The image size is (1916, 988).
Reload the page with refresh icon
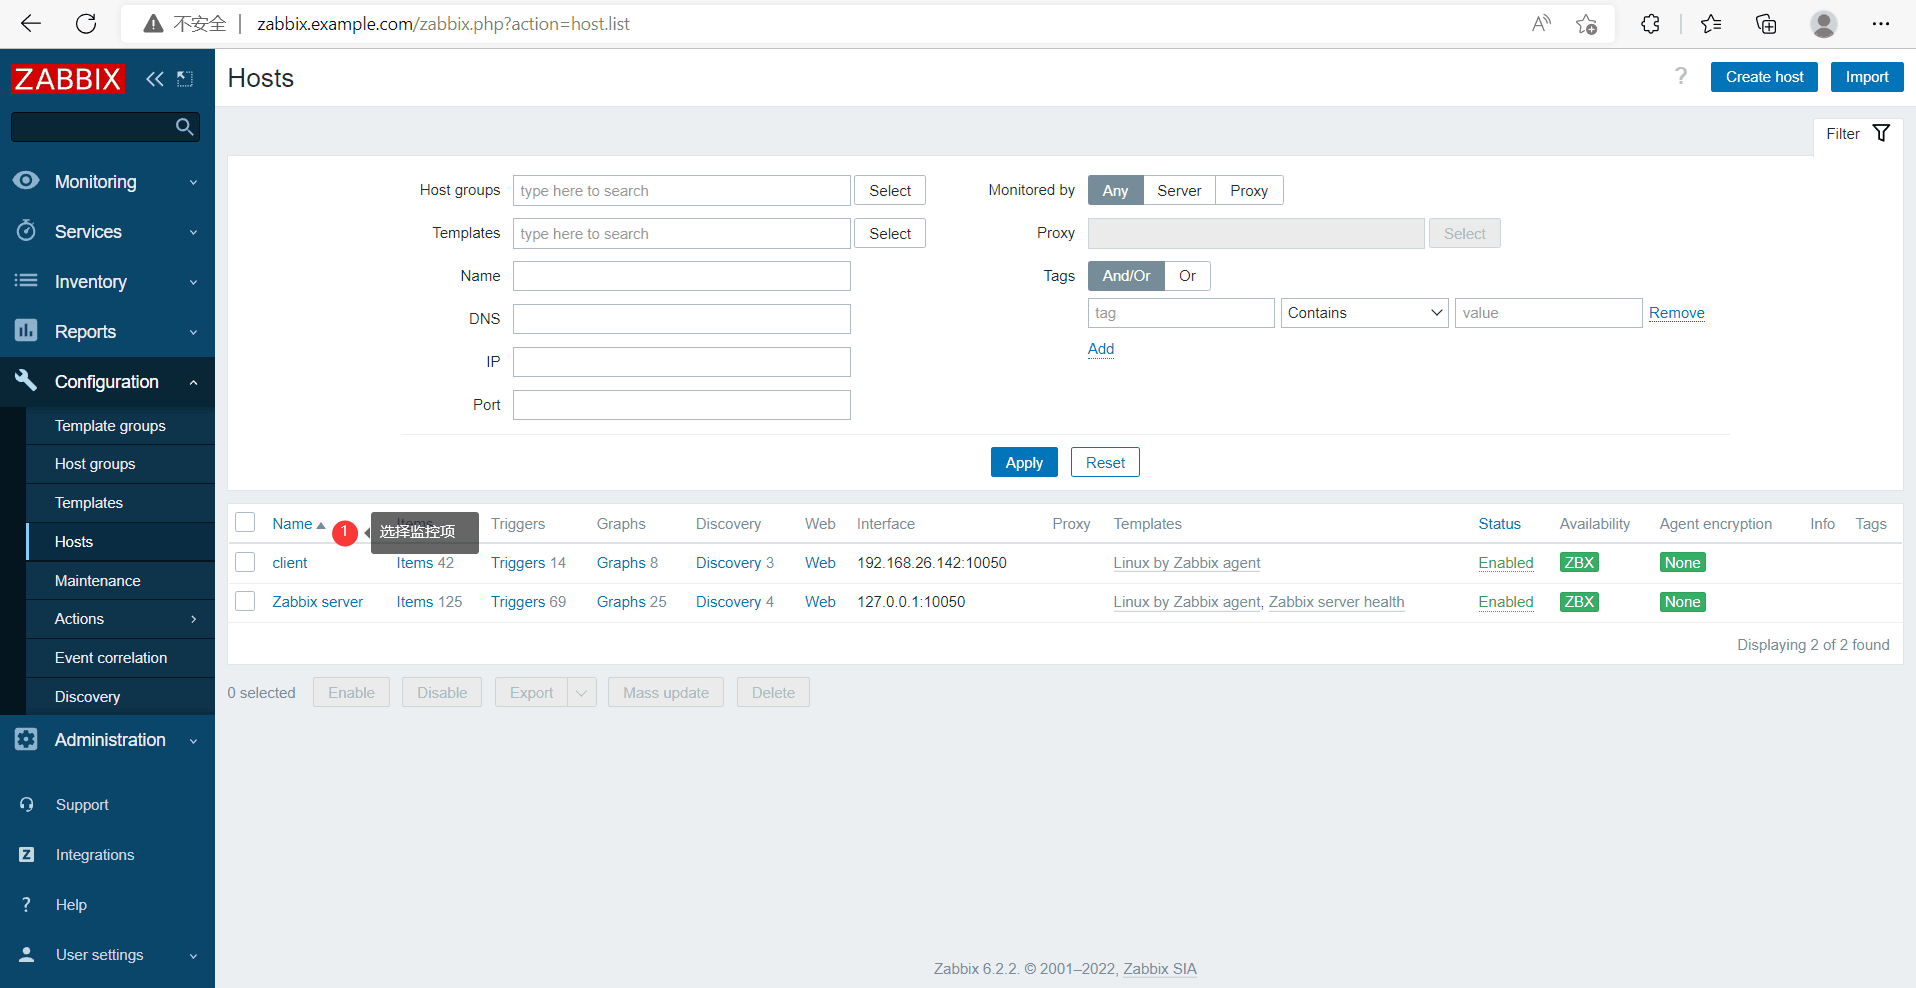click(86, 24)
